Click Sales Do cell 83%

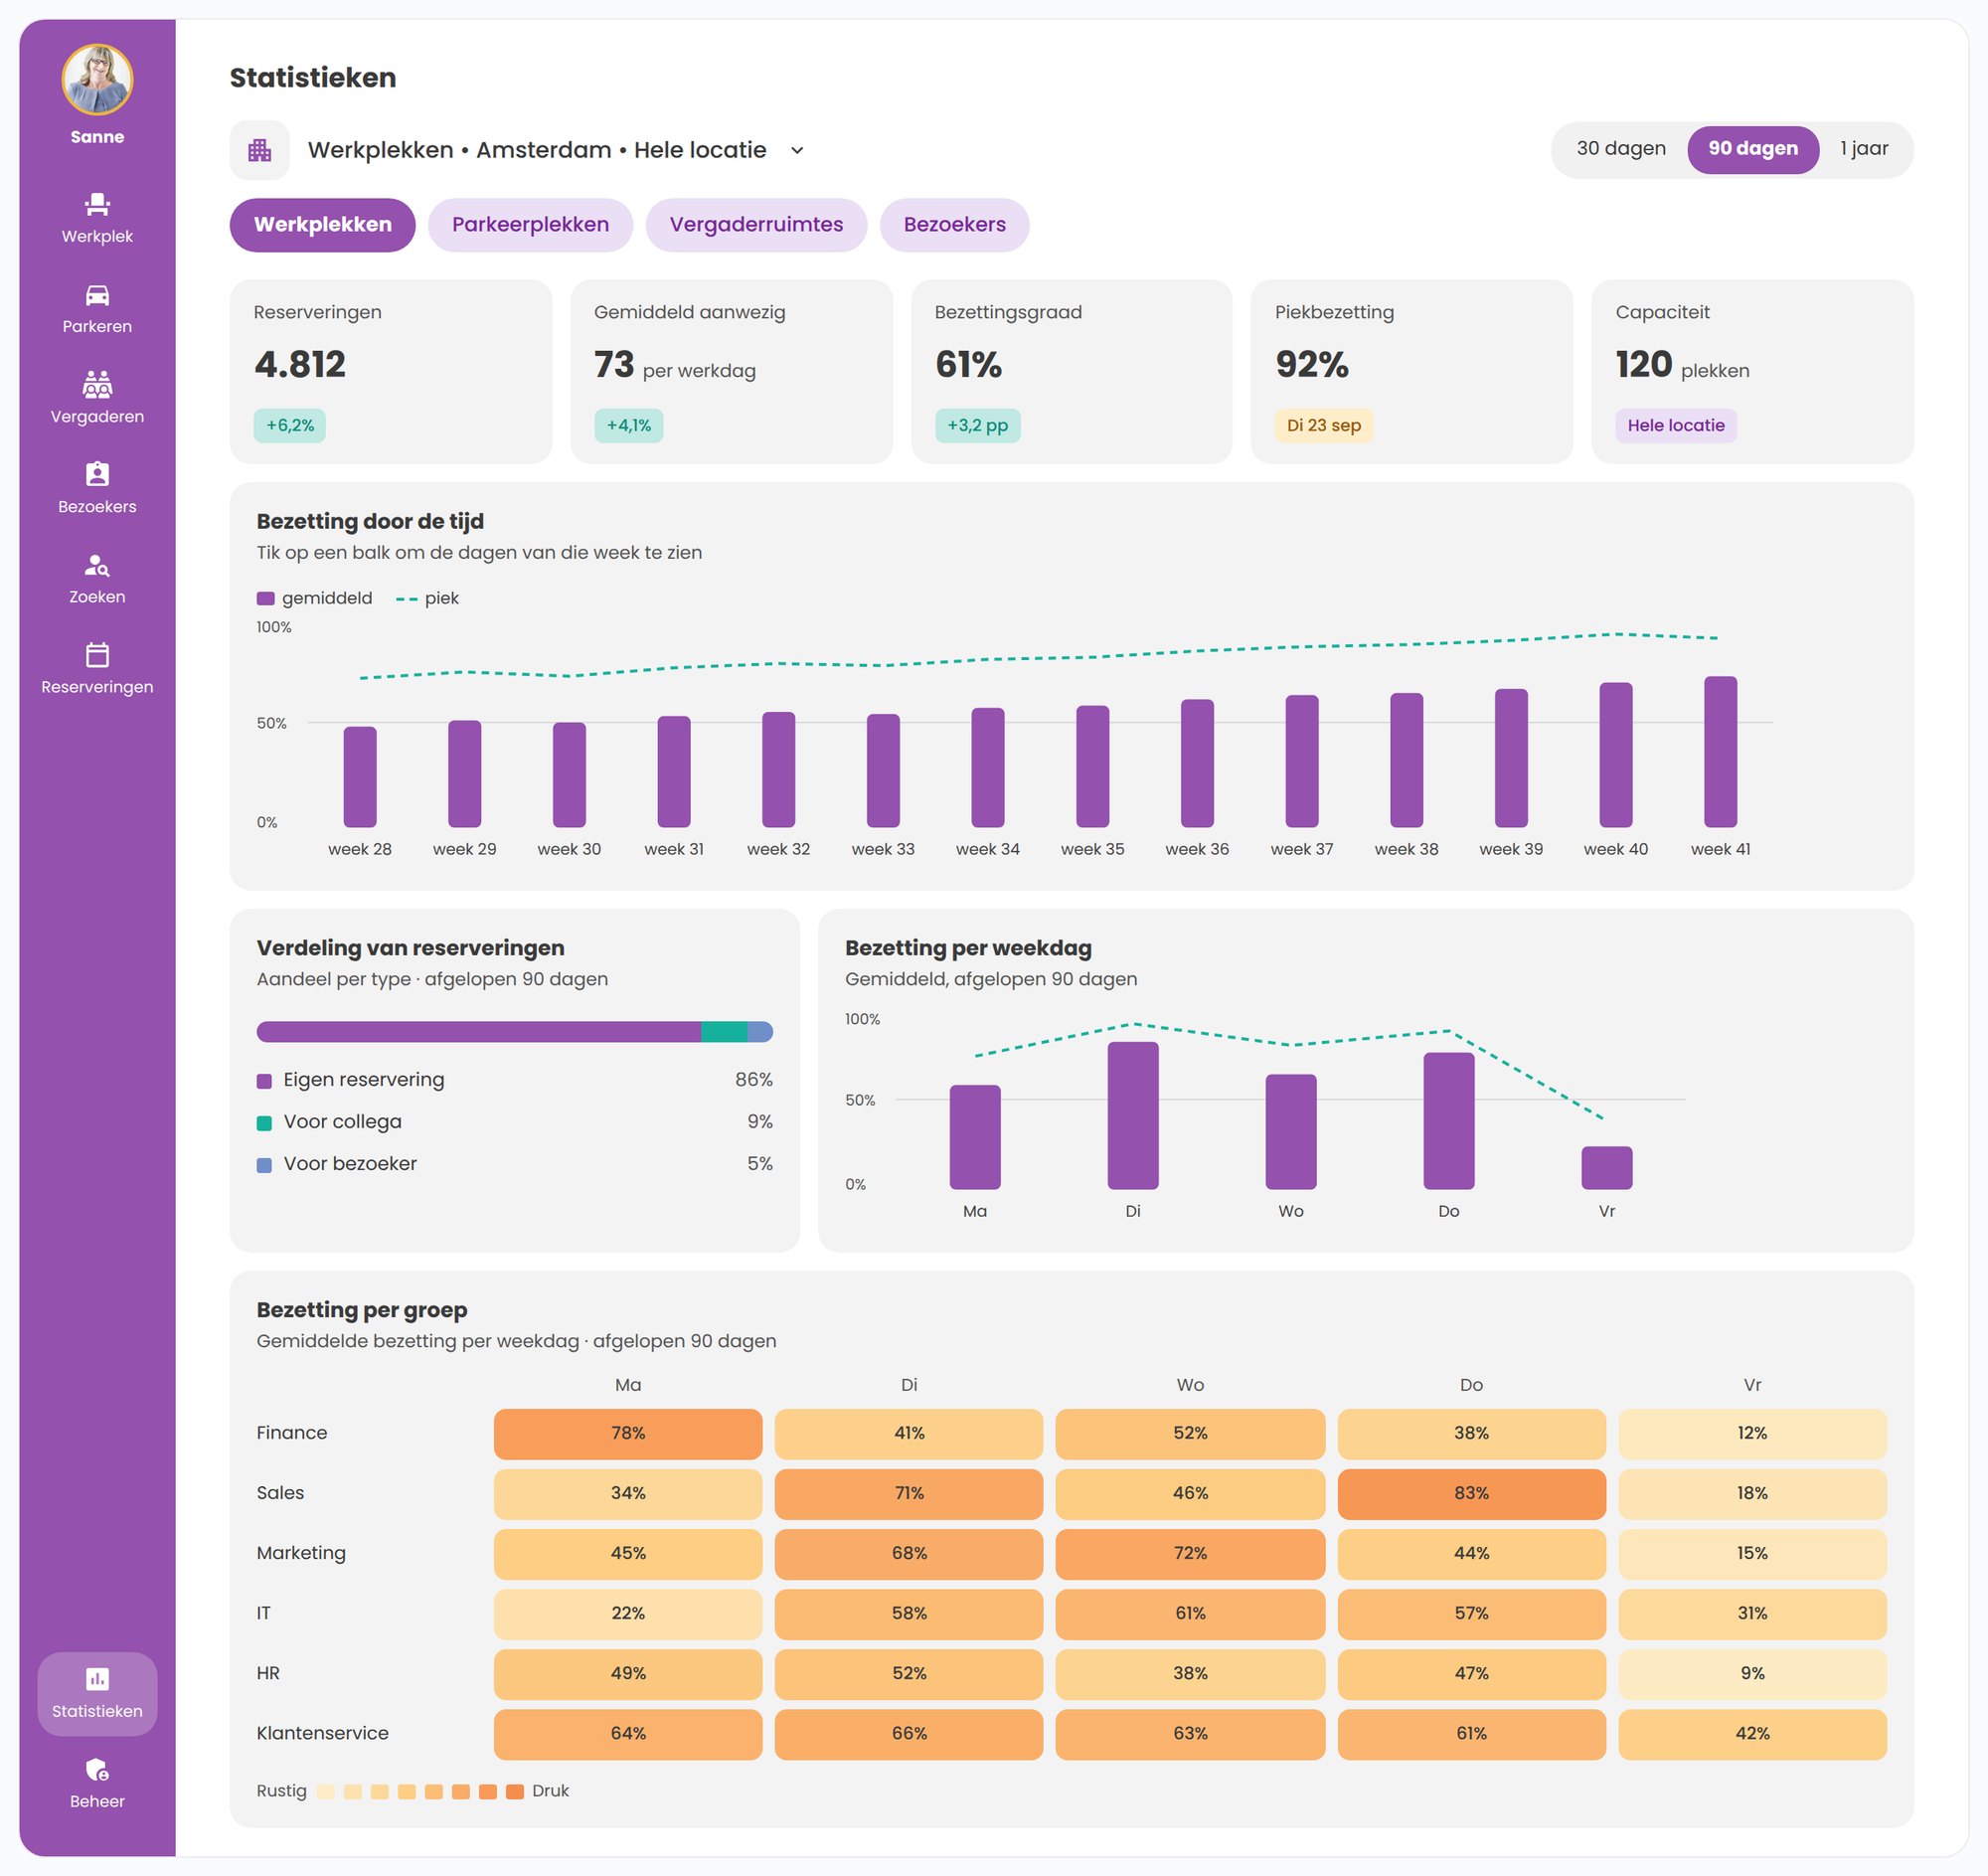[1471, 1494]
